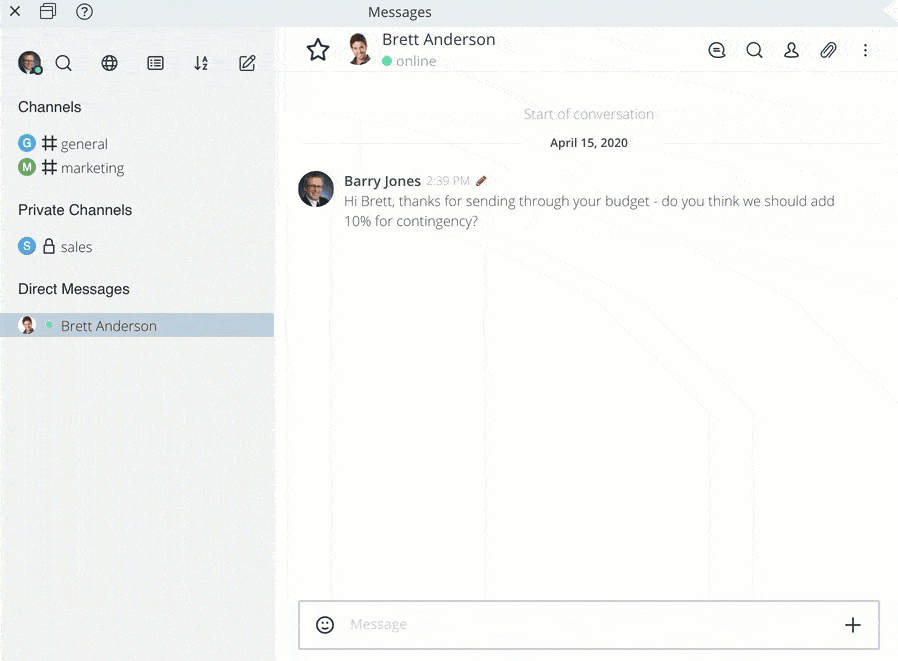Click inside the Message input field
898x661 pixels.
tap(500, 624)
